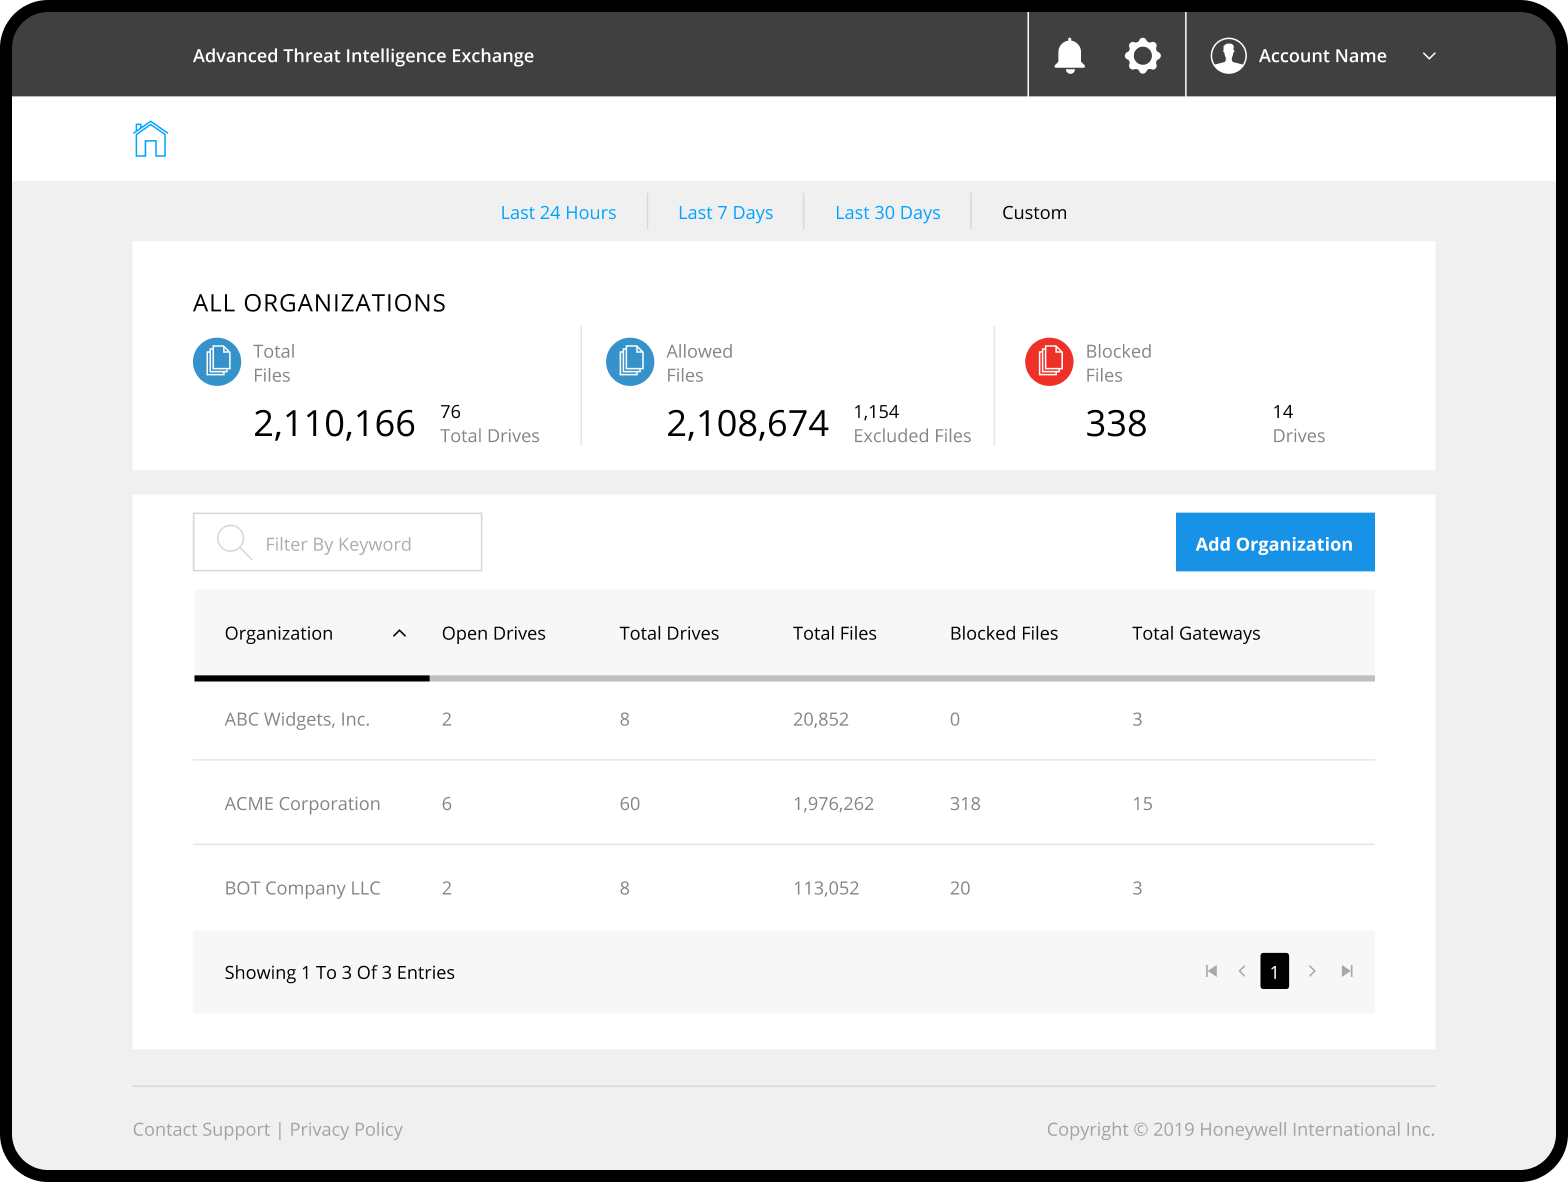Viewport: 1568px width, 1182px height.
Task: Open Privacy Policy link
Action: (346, 1129)
